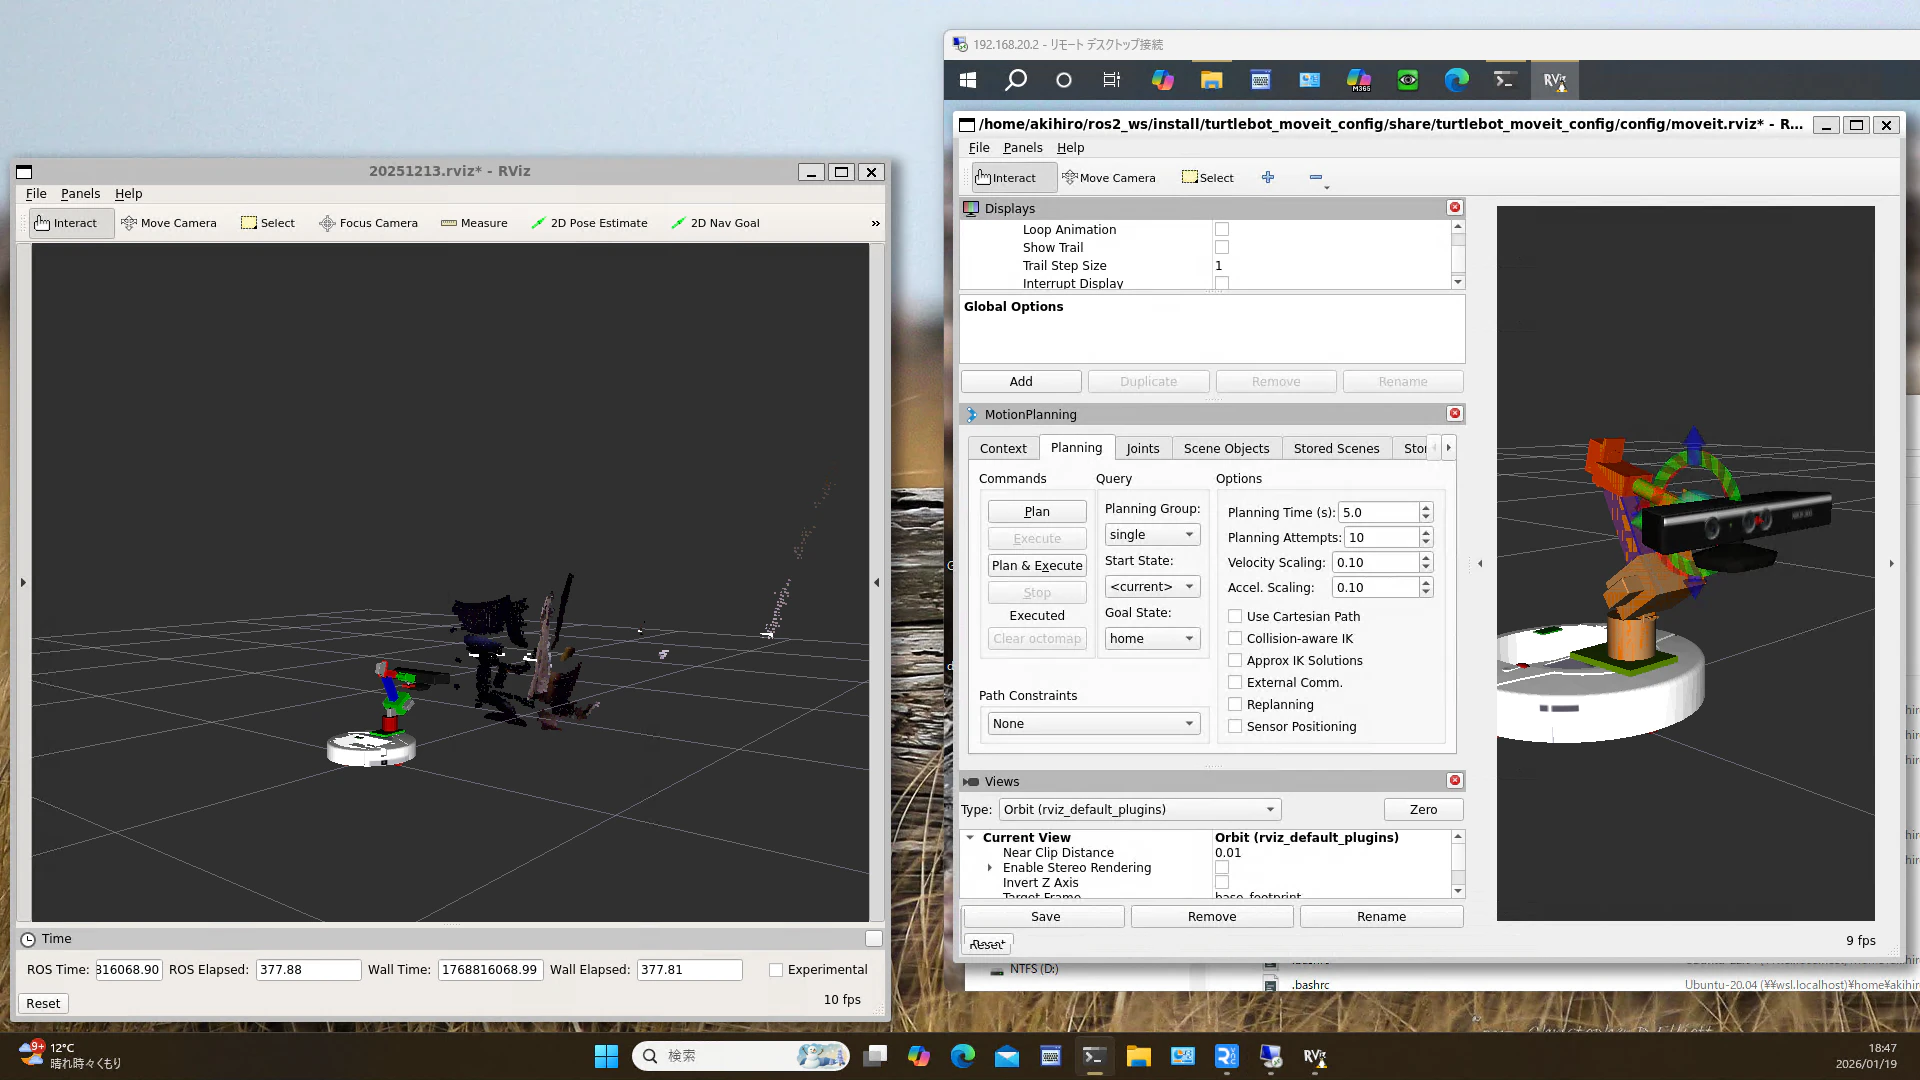Select the Interact tool in left RViz window
Screen dimensions: 1920x1080
[x=69, y=222]
